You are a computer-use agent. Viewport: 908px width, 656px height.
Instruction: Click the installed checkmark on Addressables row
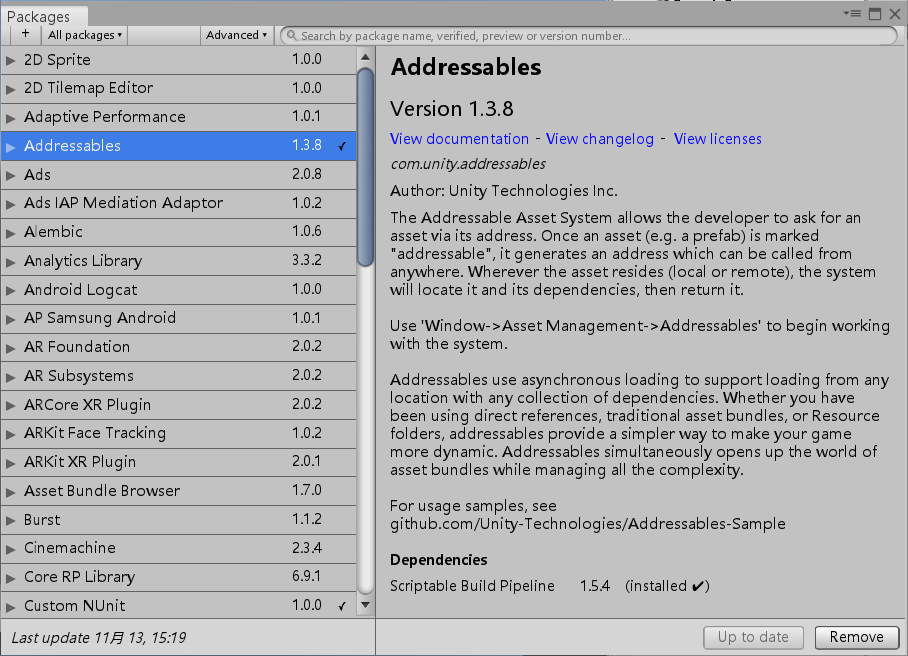(342, 146)
